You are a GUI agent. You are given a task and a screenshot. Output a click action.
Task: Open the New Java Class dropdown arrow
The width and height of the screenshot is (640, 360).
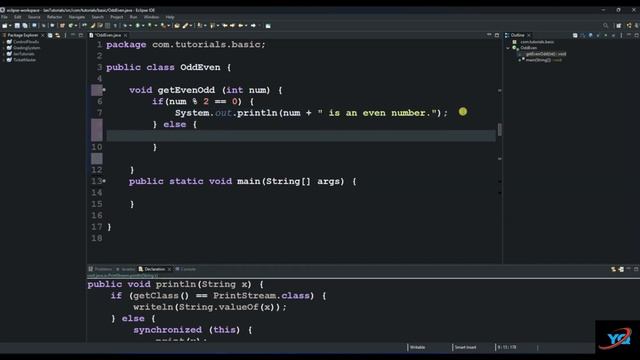coord(76,25)
